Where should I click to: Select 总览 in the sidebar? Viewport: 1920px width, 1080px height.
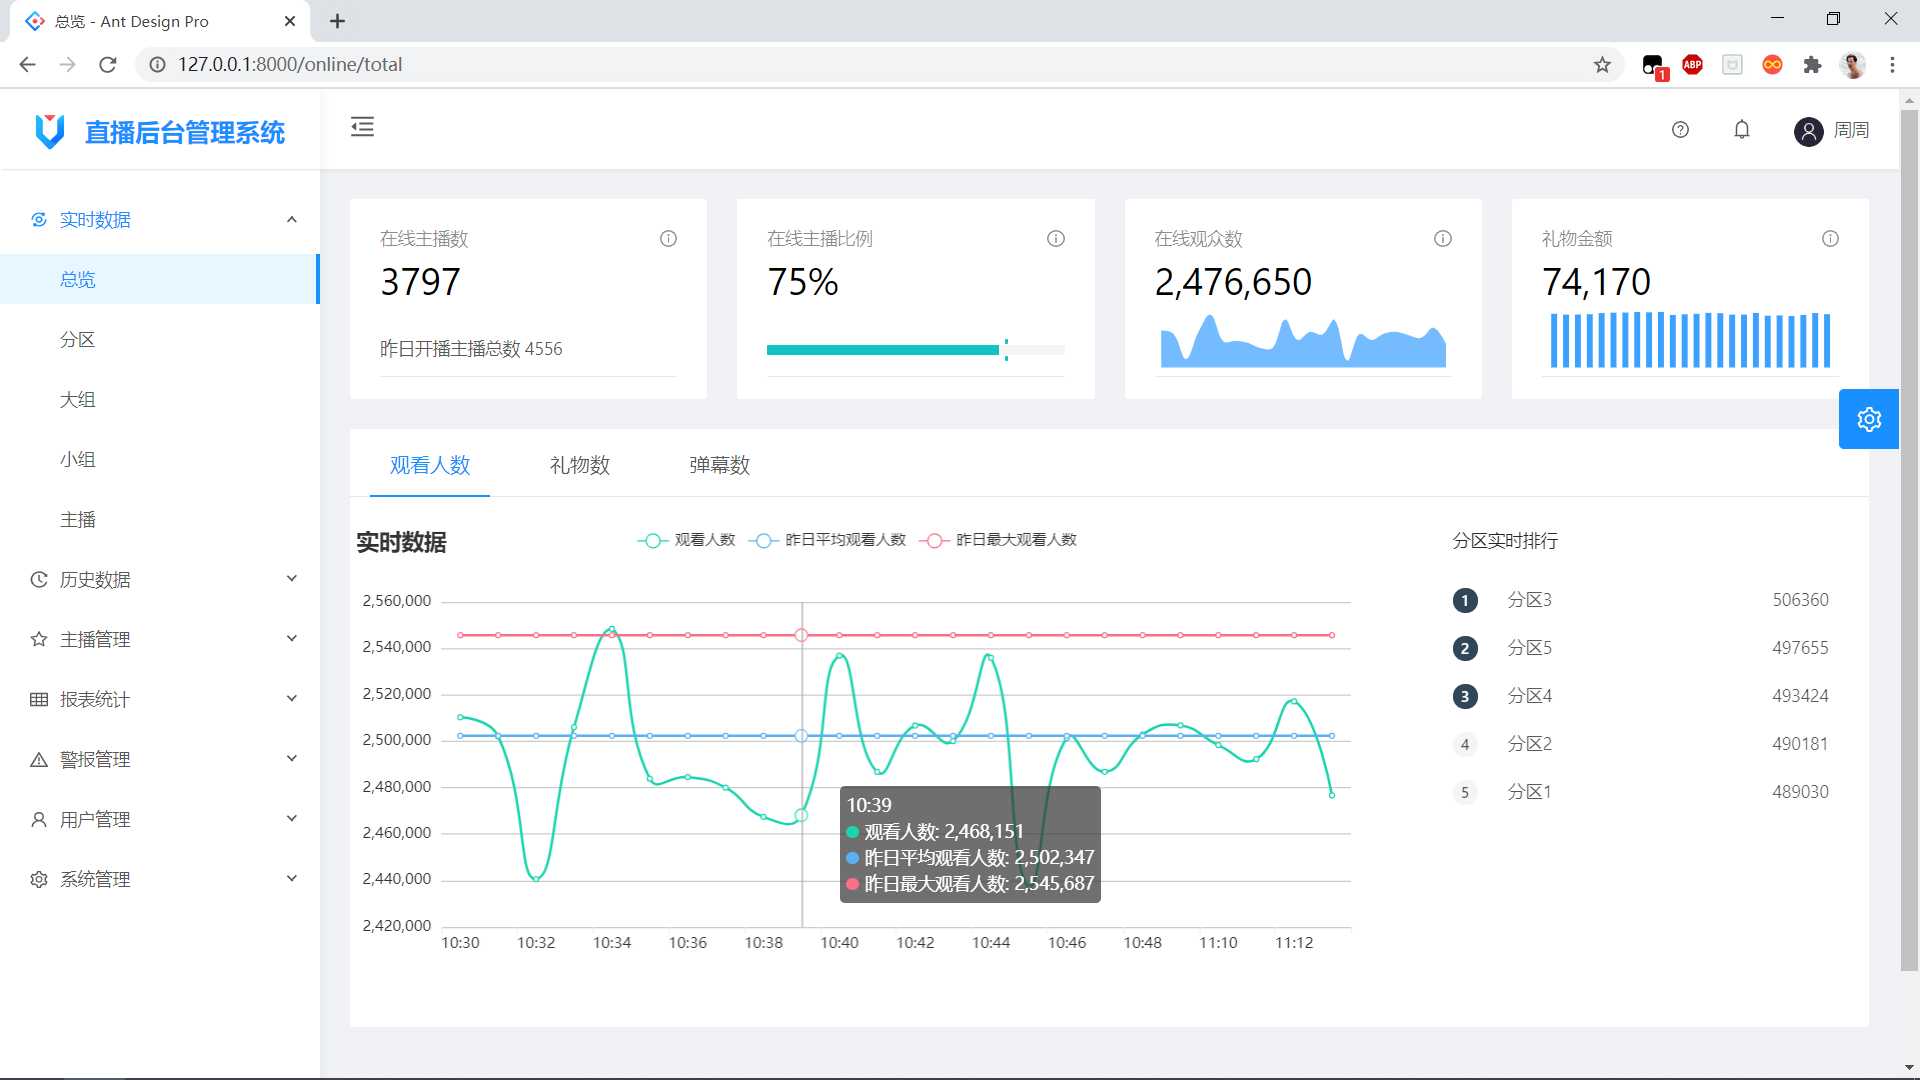point(160,279)
